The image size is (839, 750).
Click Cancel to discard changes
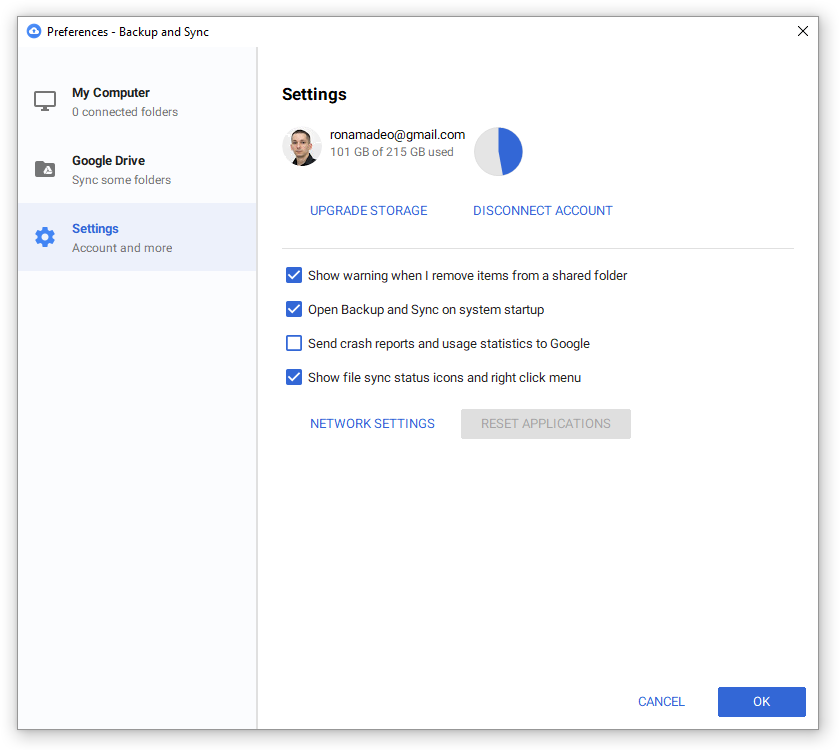tap(661, 701)
